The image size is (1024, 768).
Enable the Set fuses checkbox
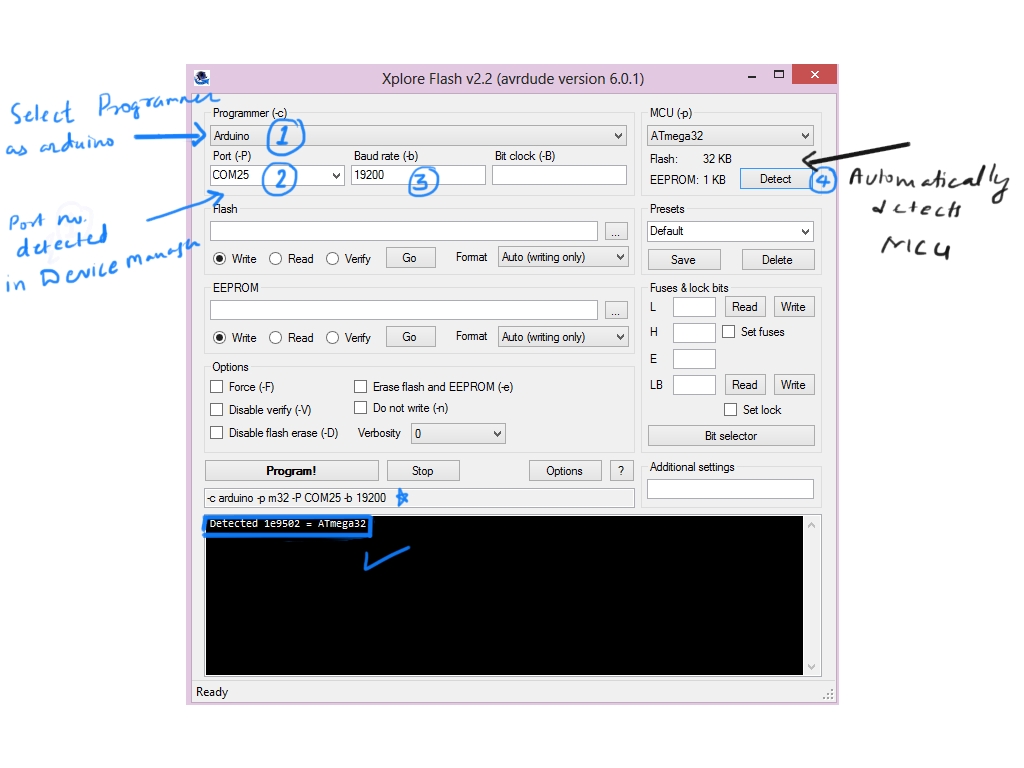pos(729,332)
